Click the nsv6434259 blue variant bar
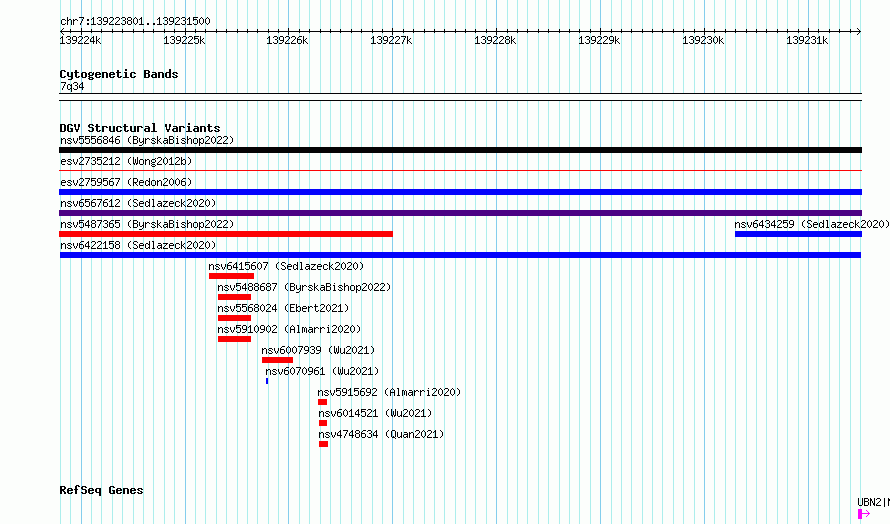The image size is (890, 524). [798, 234]
